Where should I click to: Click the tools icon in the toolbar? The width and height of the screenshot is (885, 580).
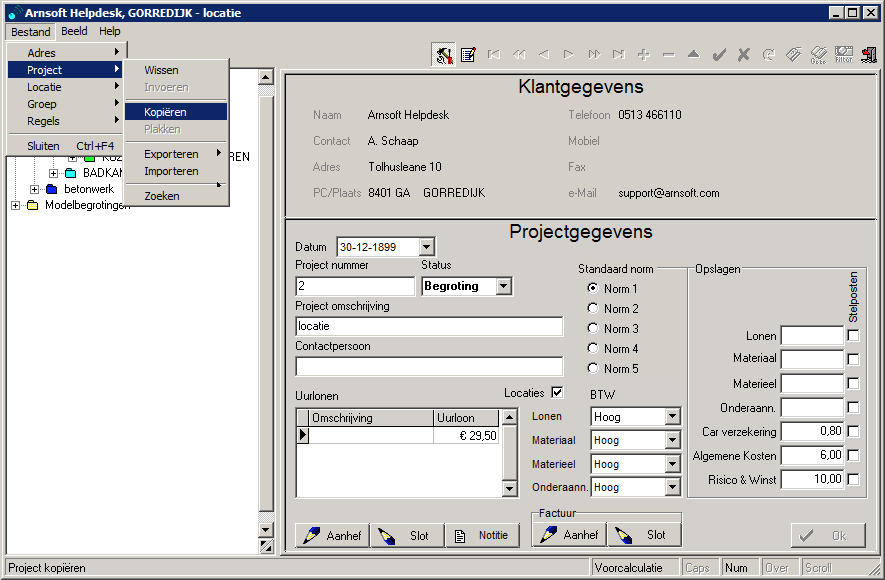[444, 55]
